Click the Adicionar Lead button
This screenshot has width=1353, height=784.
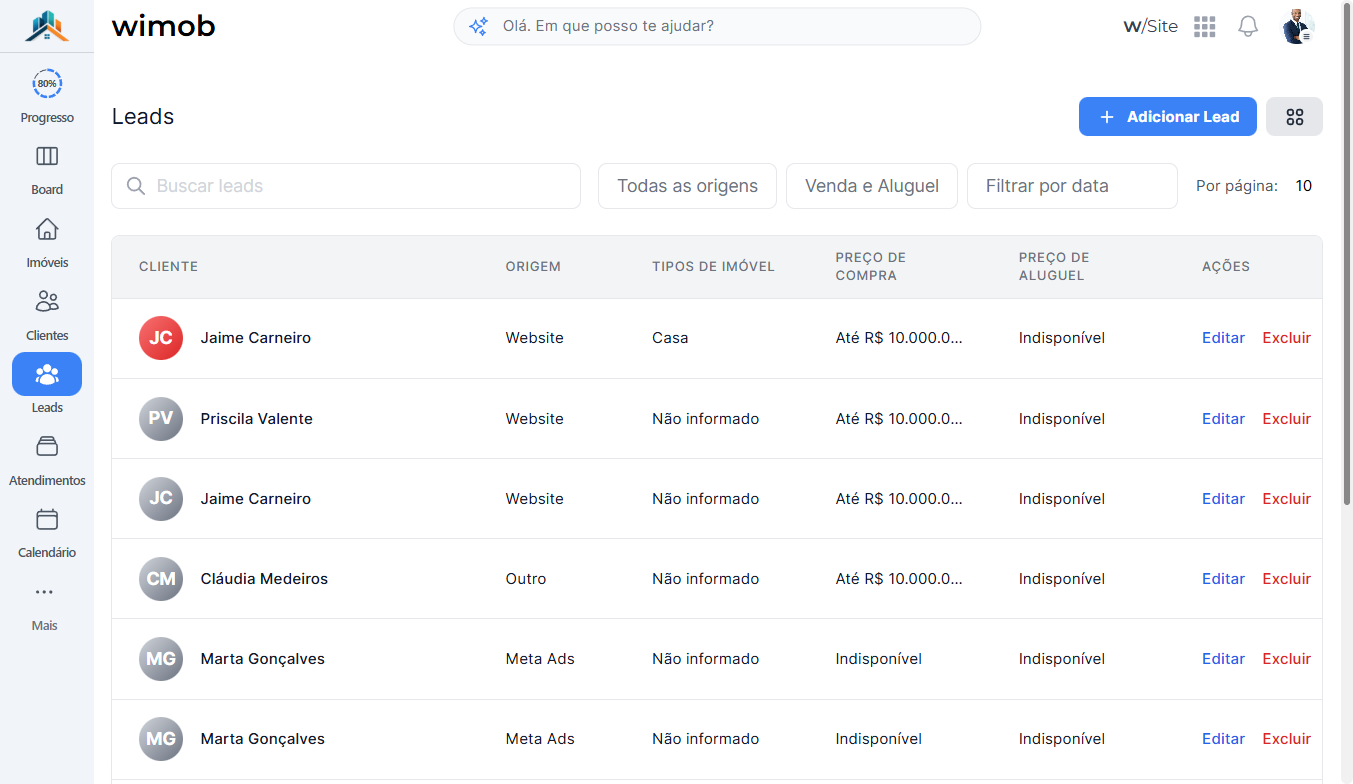pyautogui.click(x=1168, y=117)
